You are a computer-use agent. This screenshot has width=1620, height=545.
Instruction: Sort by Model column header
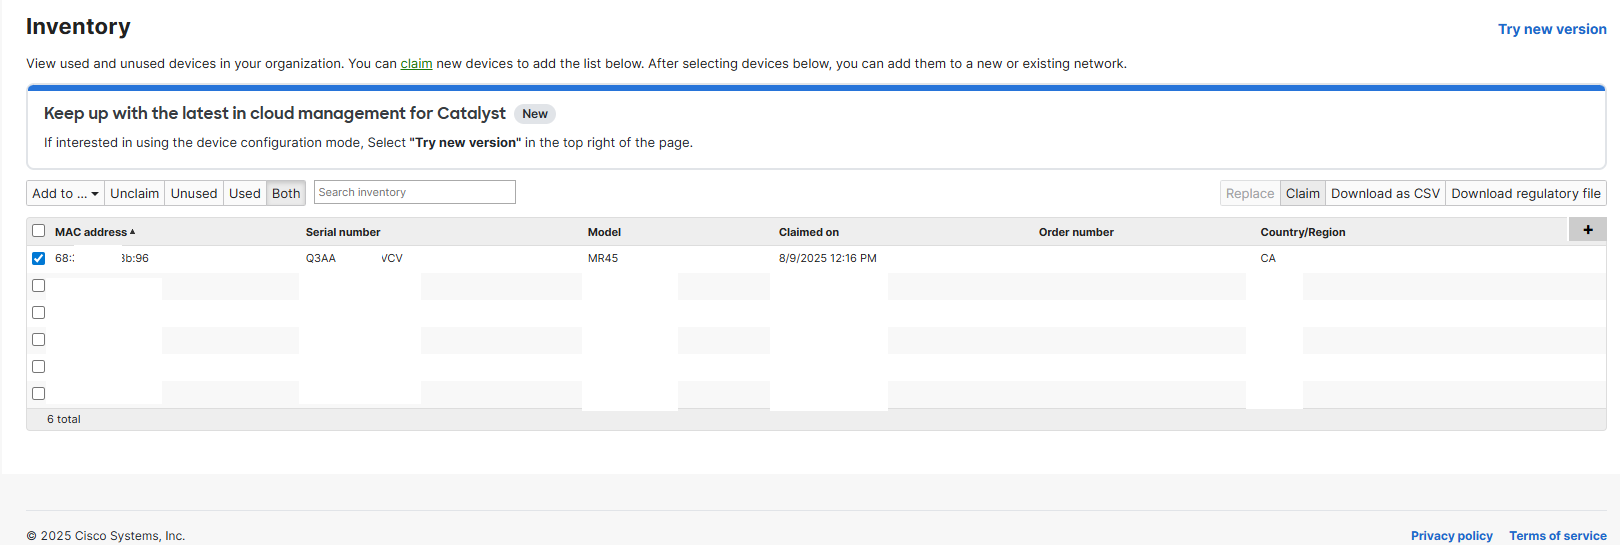pos(604,232)
